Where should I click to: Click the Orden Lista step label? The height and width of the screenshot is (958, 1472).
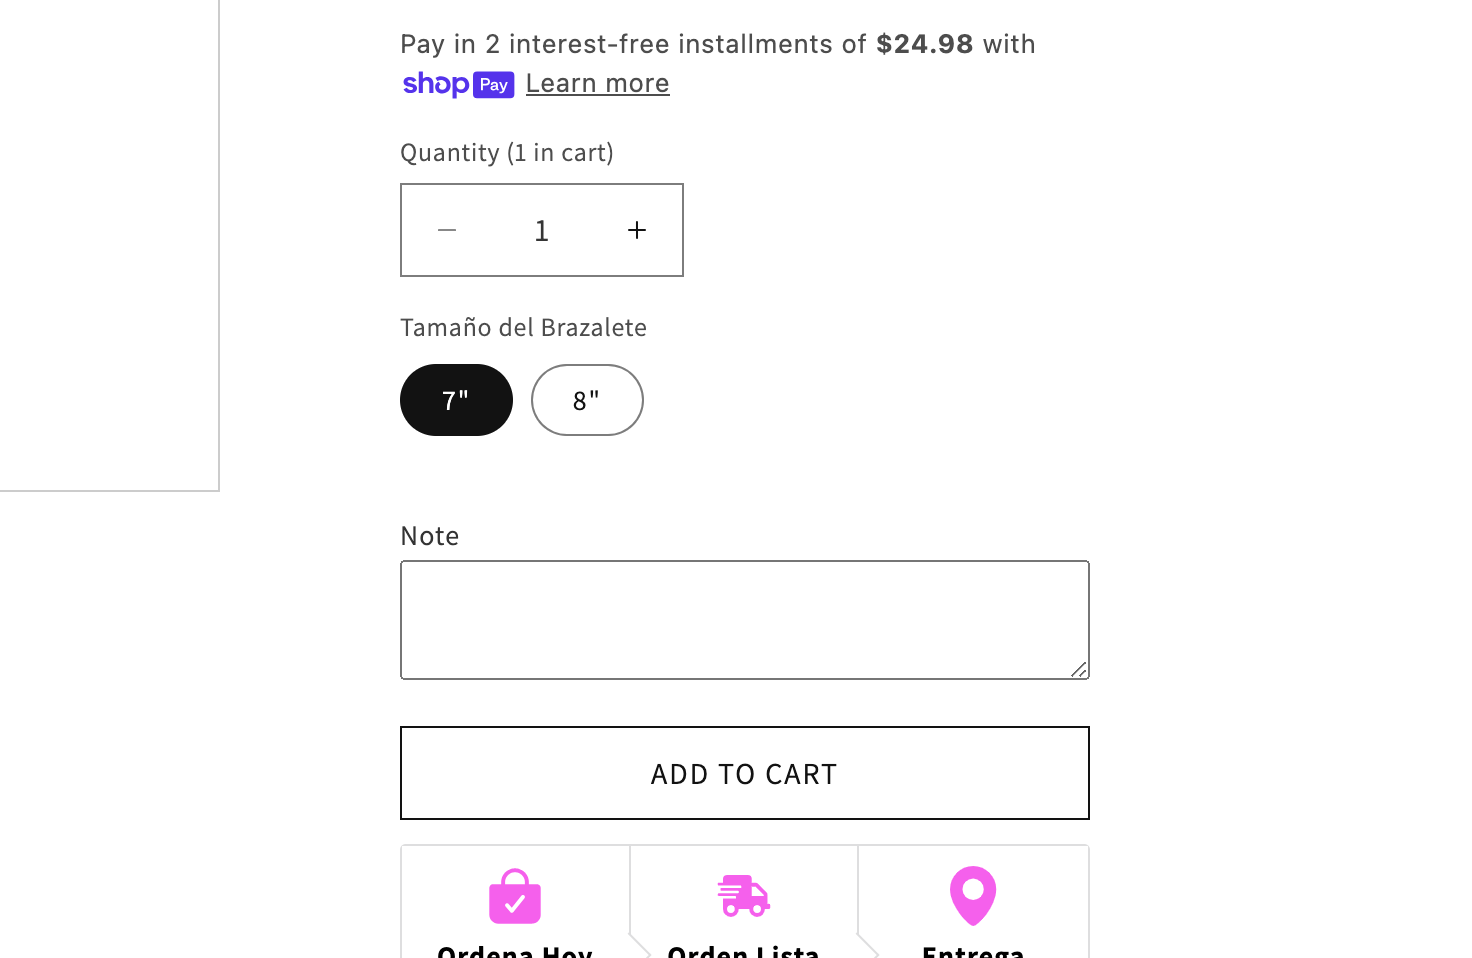coord(744,950)
